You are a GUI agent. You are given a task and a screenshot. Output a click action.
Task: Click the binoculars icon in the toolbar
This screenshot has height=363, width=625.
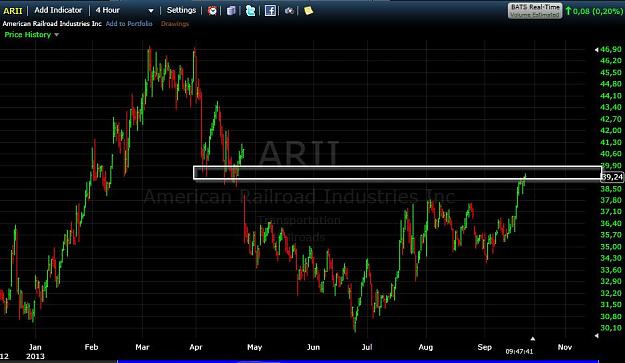289,11
